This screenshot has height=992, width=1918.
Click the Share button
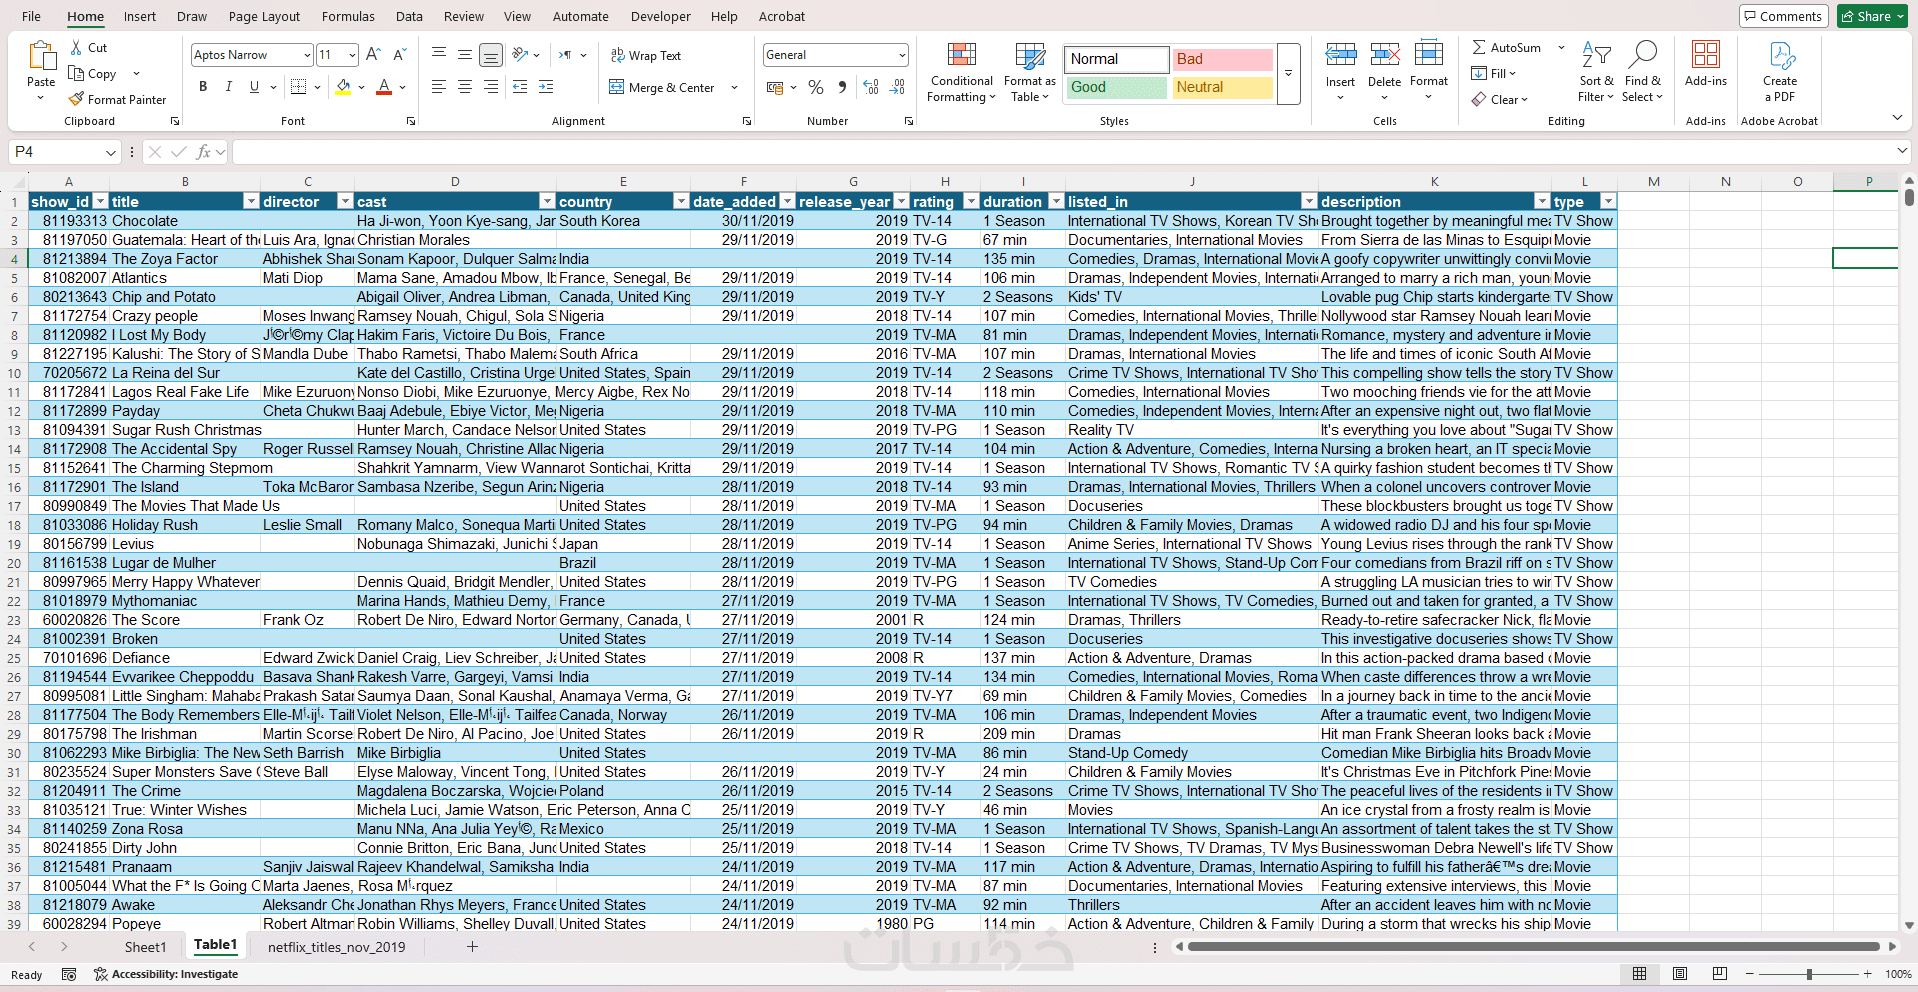[1872, 16]
